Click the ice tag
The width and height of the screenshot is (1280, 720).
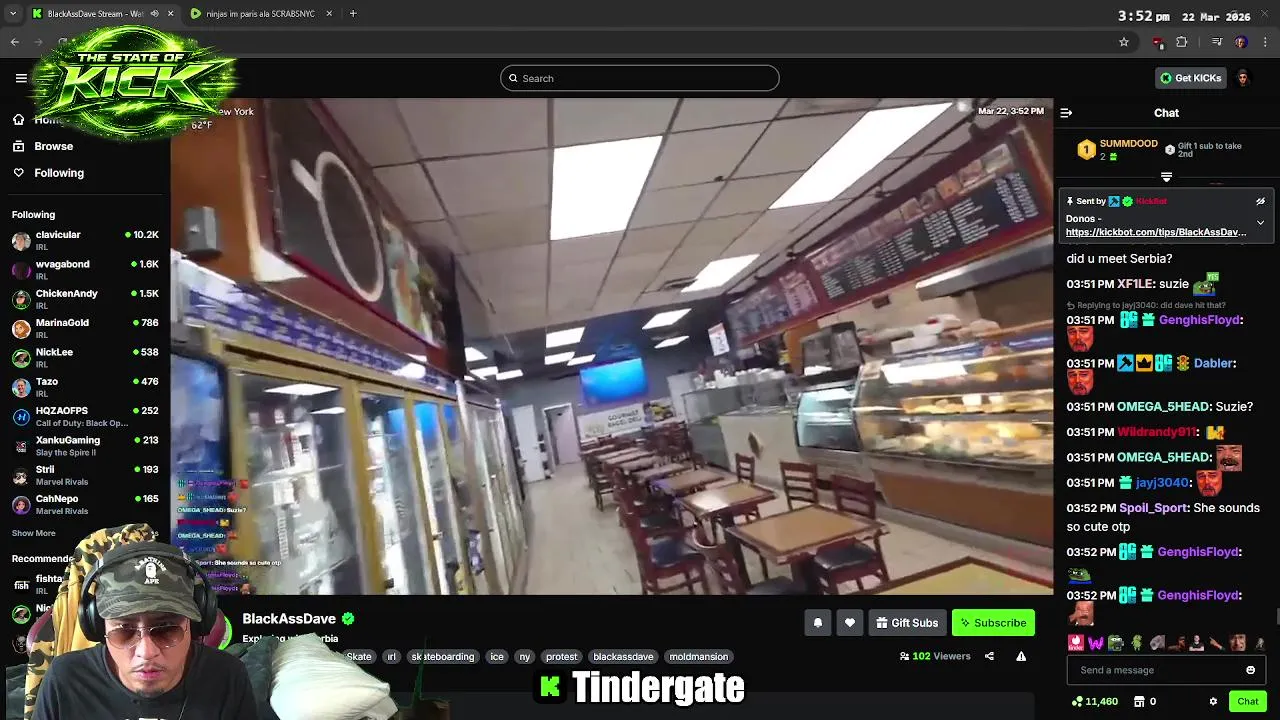point(497,657)
